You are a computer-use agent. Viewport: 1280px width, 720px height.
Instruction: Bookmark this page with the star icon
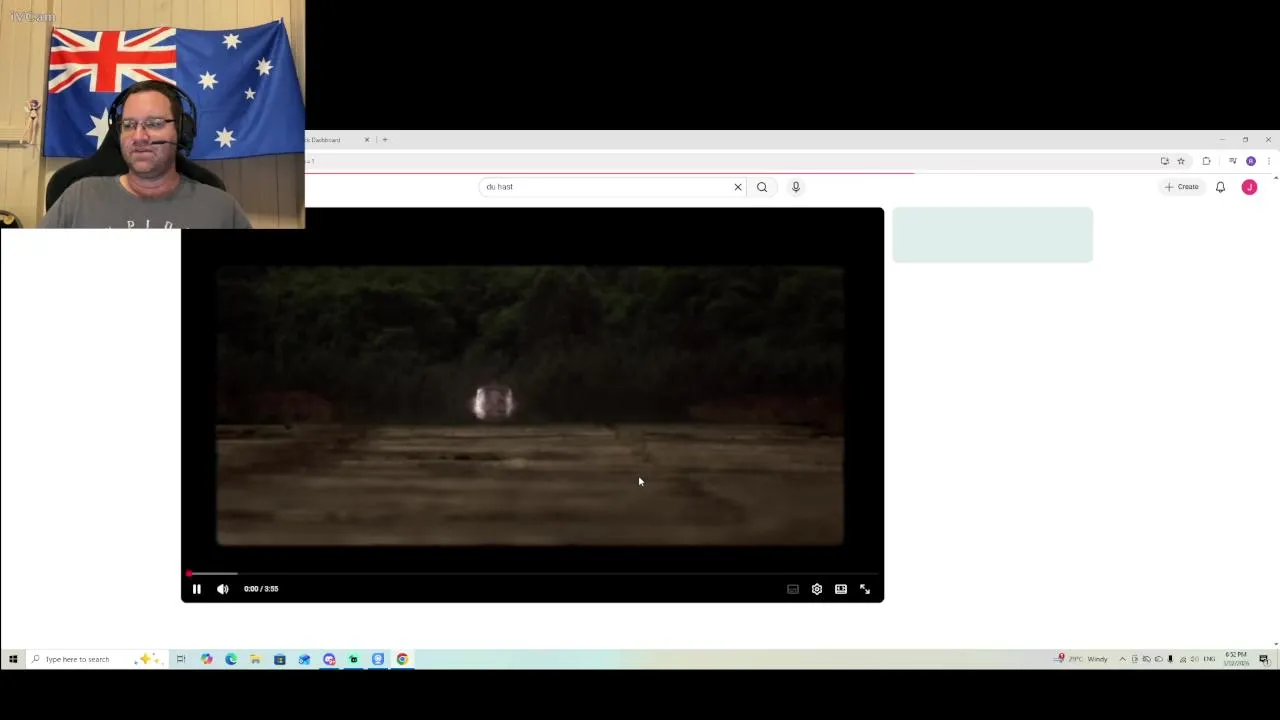click(x=1181, y=161)
